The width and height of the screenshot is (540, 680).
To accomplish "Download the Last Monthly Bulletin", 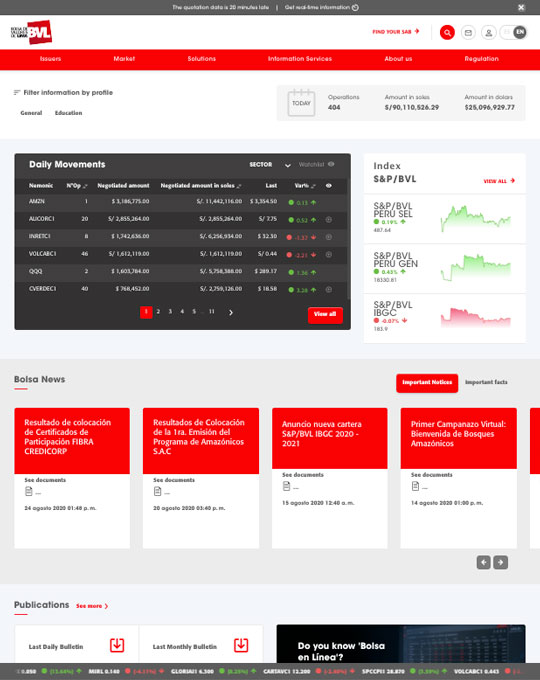I will pyautogui.click(x=241, y=645).
